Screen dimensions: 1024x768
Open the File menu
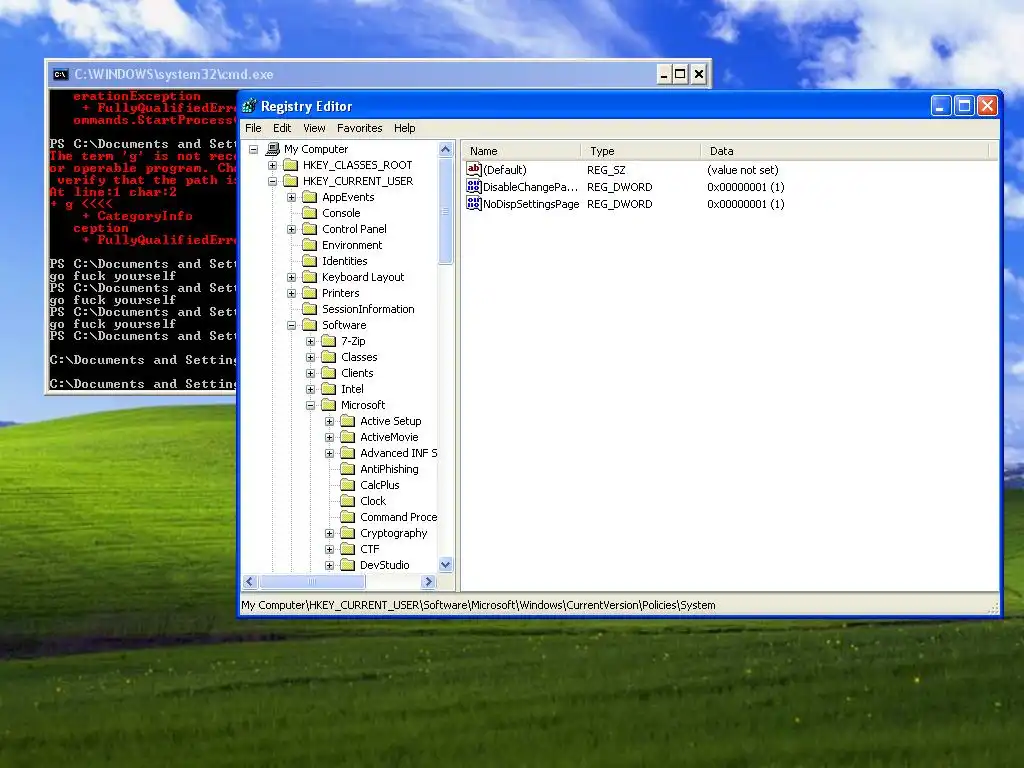click(253, 128)
